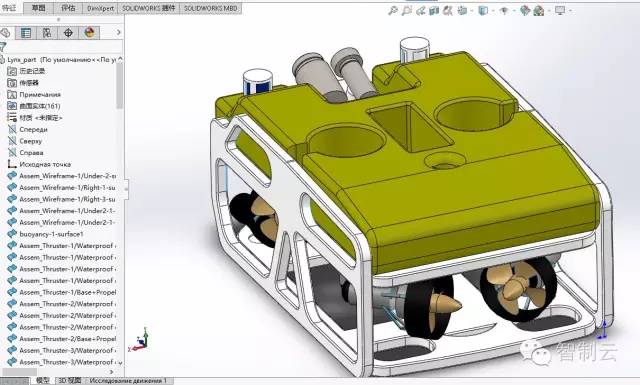
Task: Click the Section View icon
Action: 434,11
